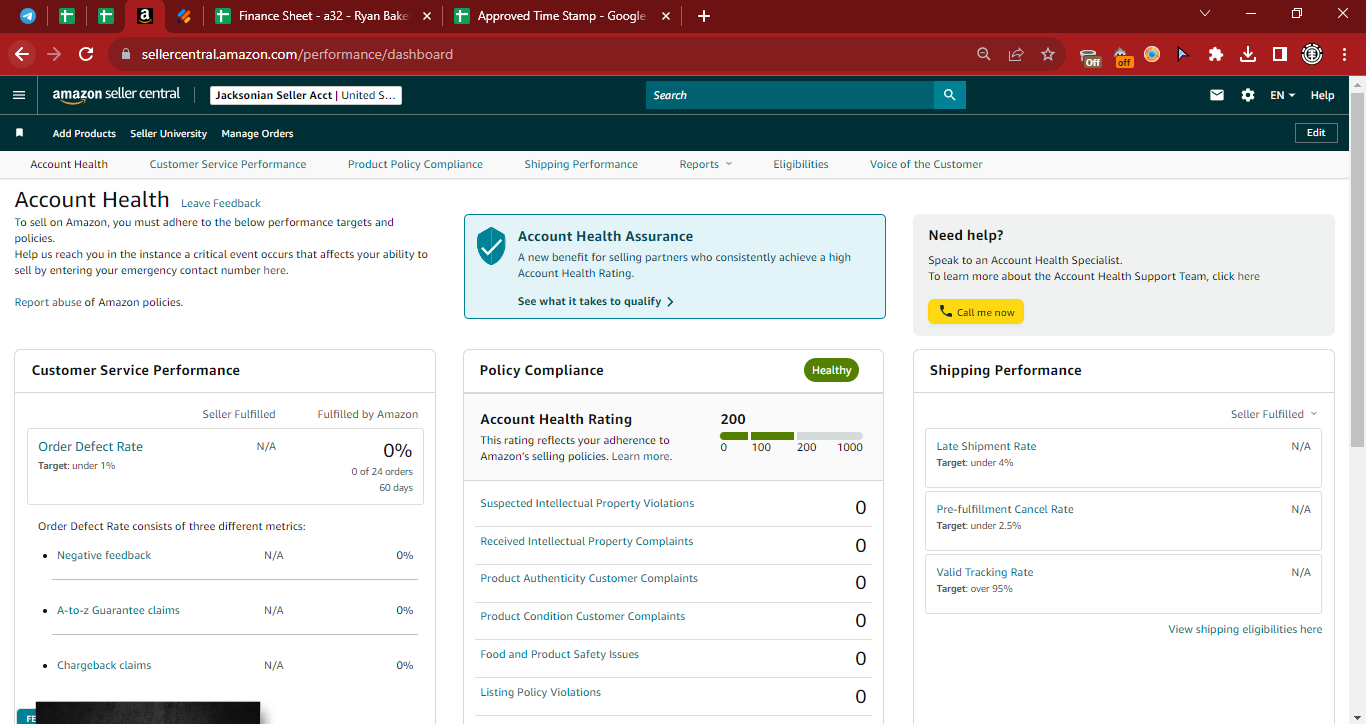Image resolution: width=1366 pixels, height=724 pixels.
Task: Go back with the browser back arrow
Action: (x=22, y=54)
